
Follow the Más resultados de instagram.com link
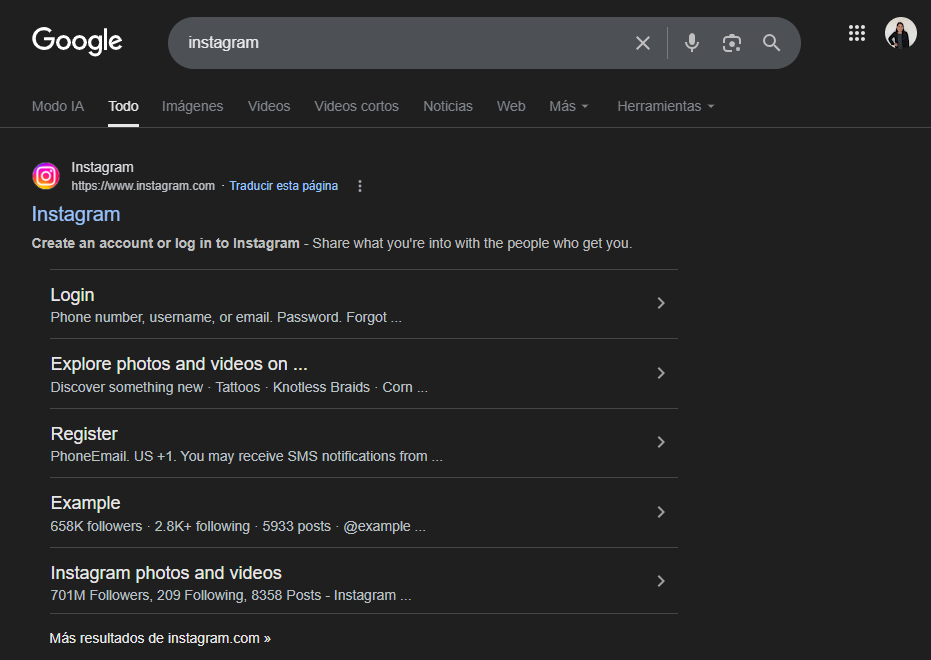coord(160,637)
